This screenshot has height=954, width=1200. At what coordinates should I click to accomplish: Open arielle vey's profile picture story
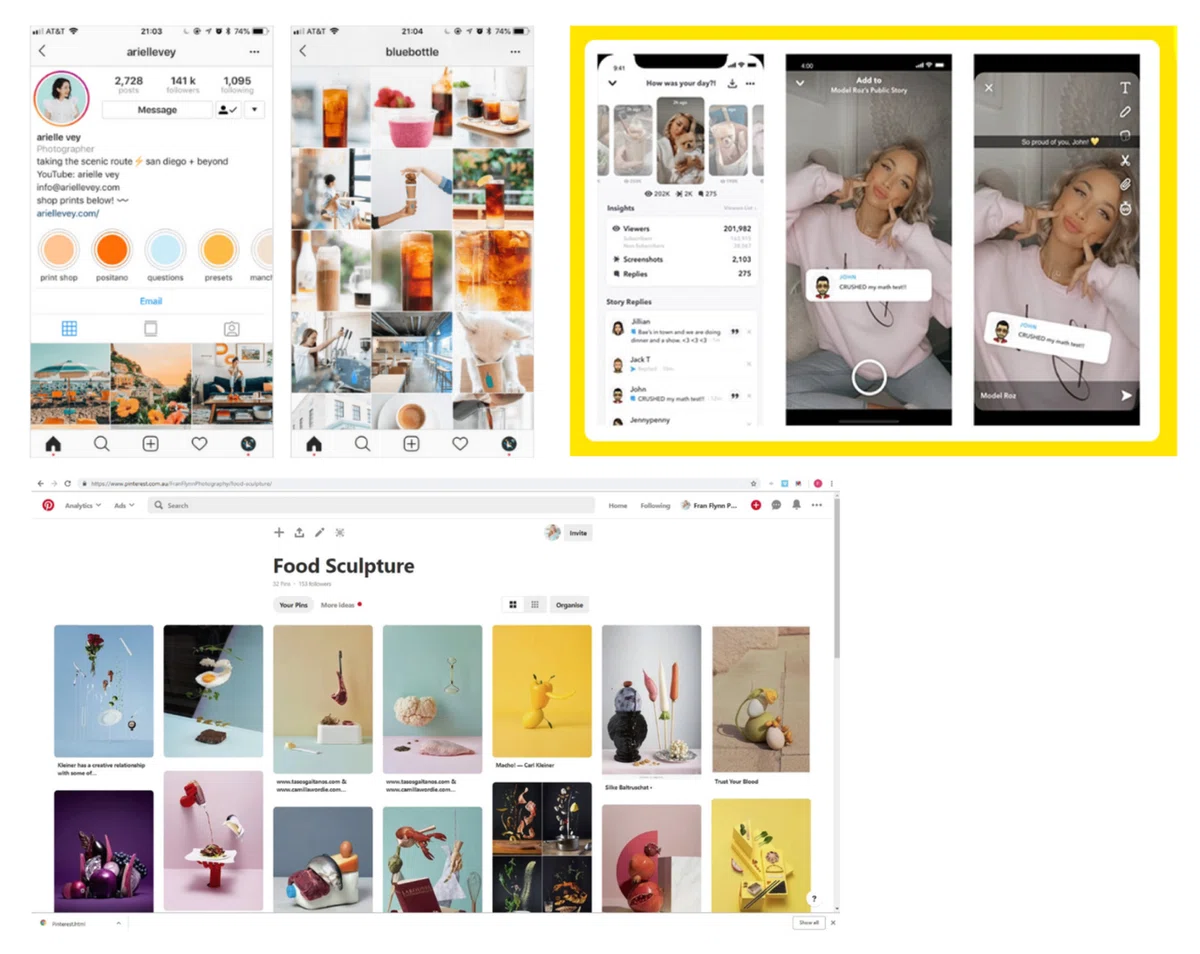pos(62,100)
